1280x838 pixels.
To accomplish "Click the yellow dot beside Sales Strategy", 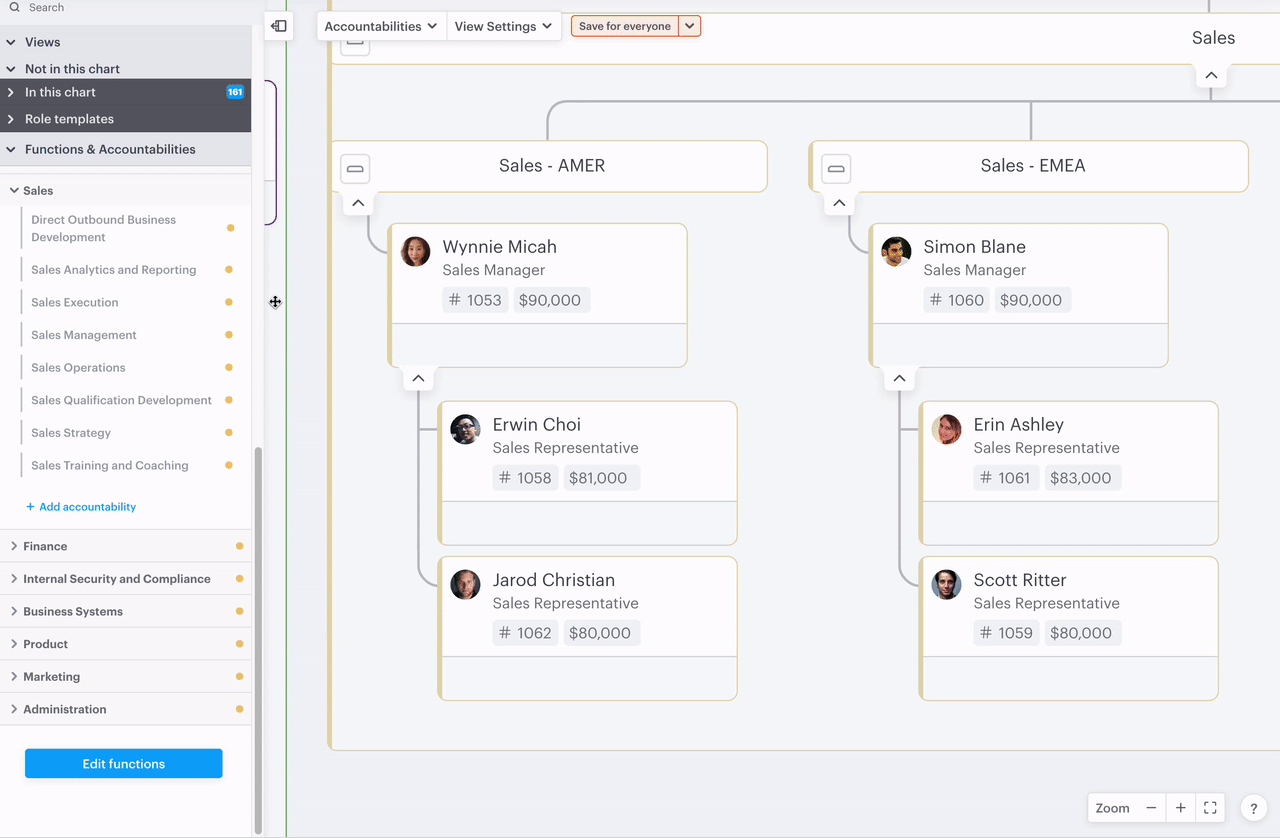I will (x=229, y=433).
